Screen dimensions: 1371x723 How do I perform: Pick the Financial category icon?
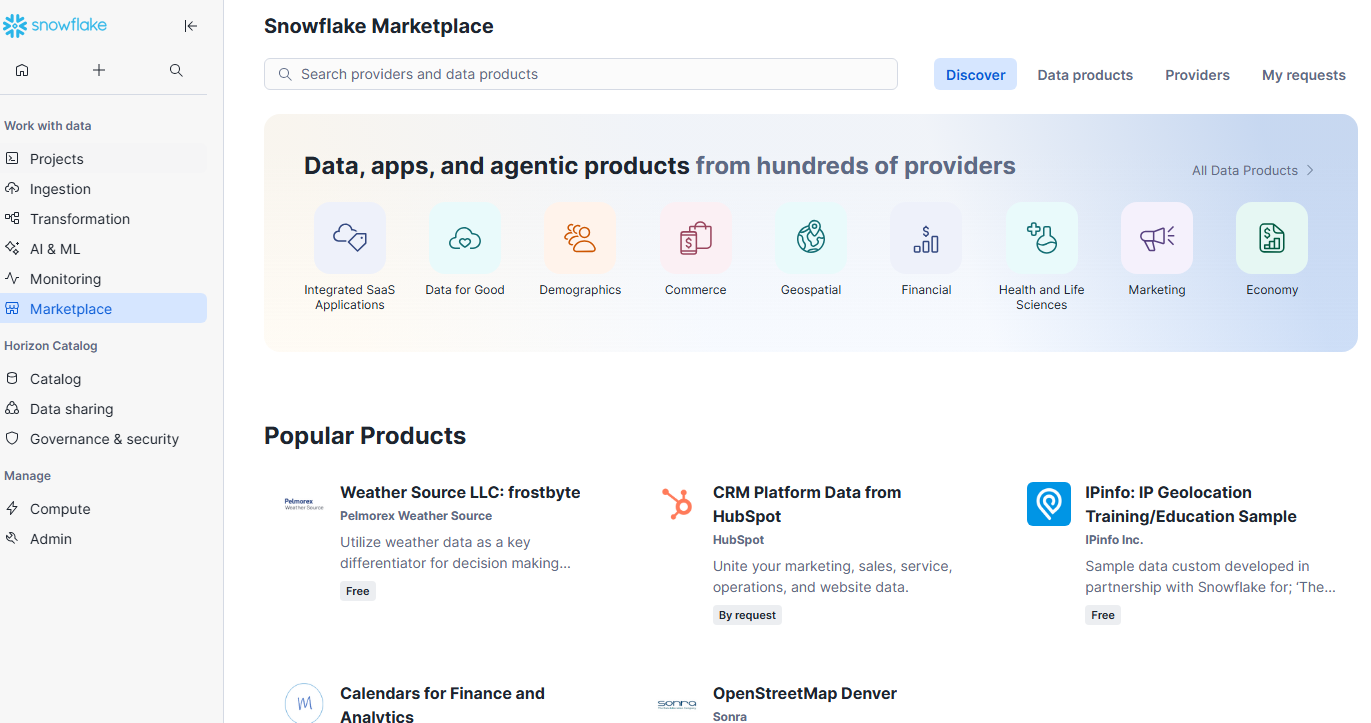[x=926, y=238]
